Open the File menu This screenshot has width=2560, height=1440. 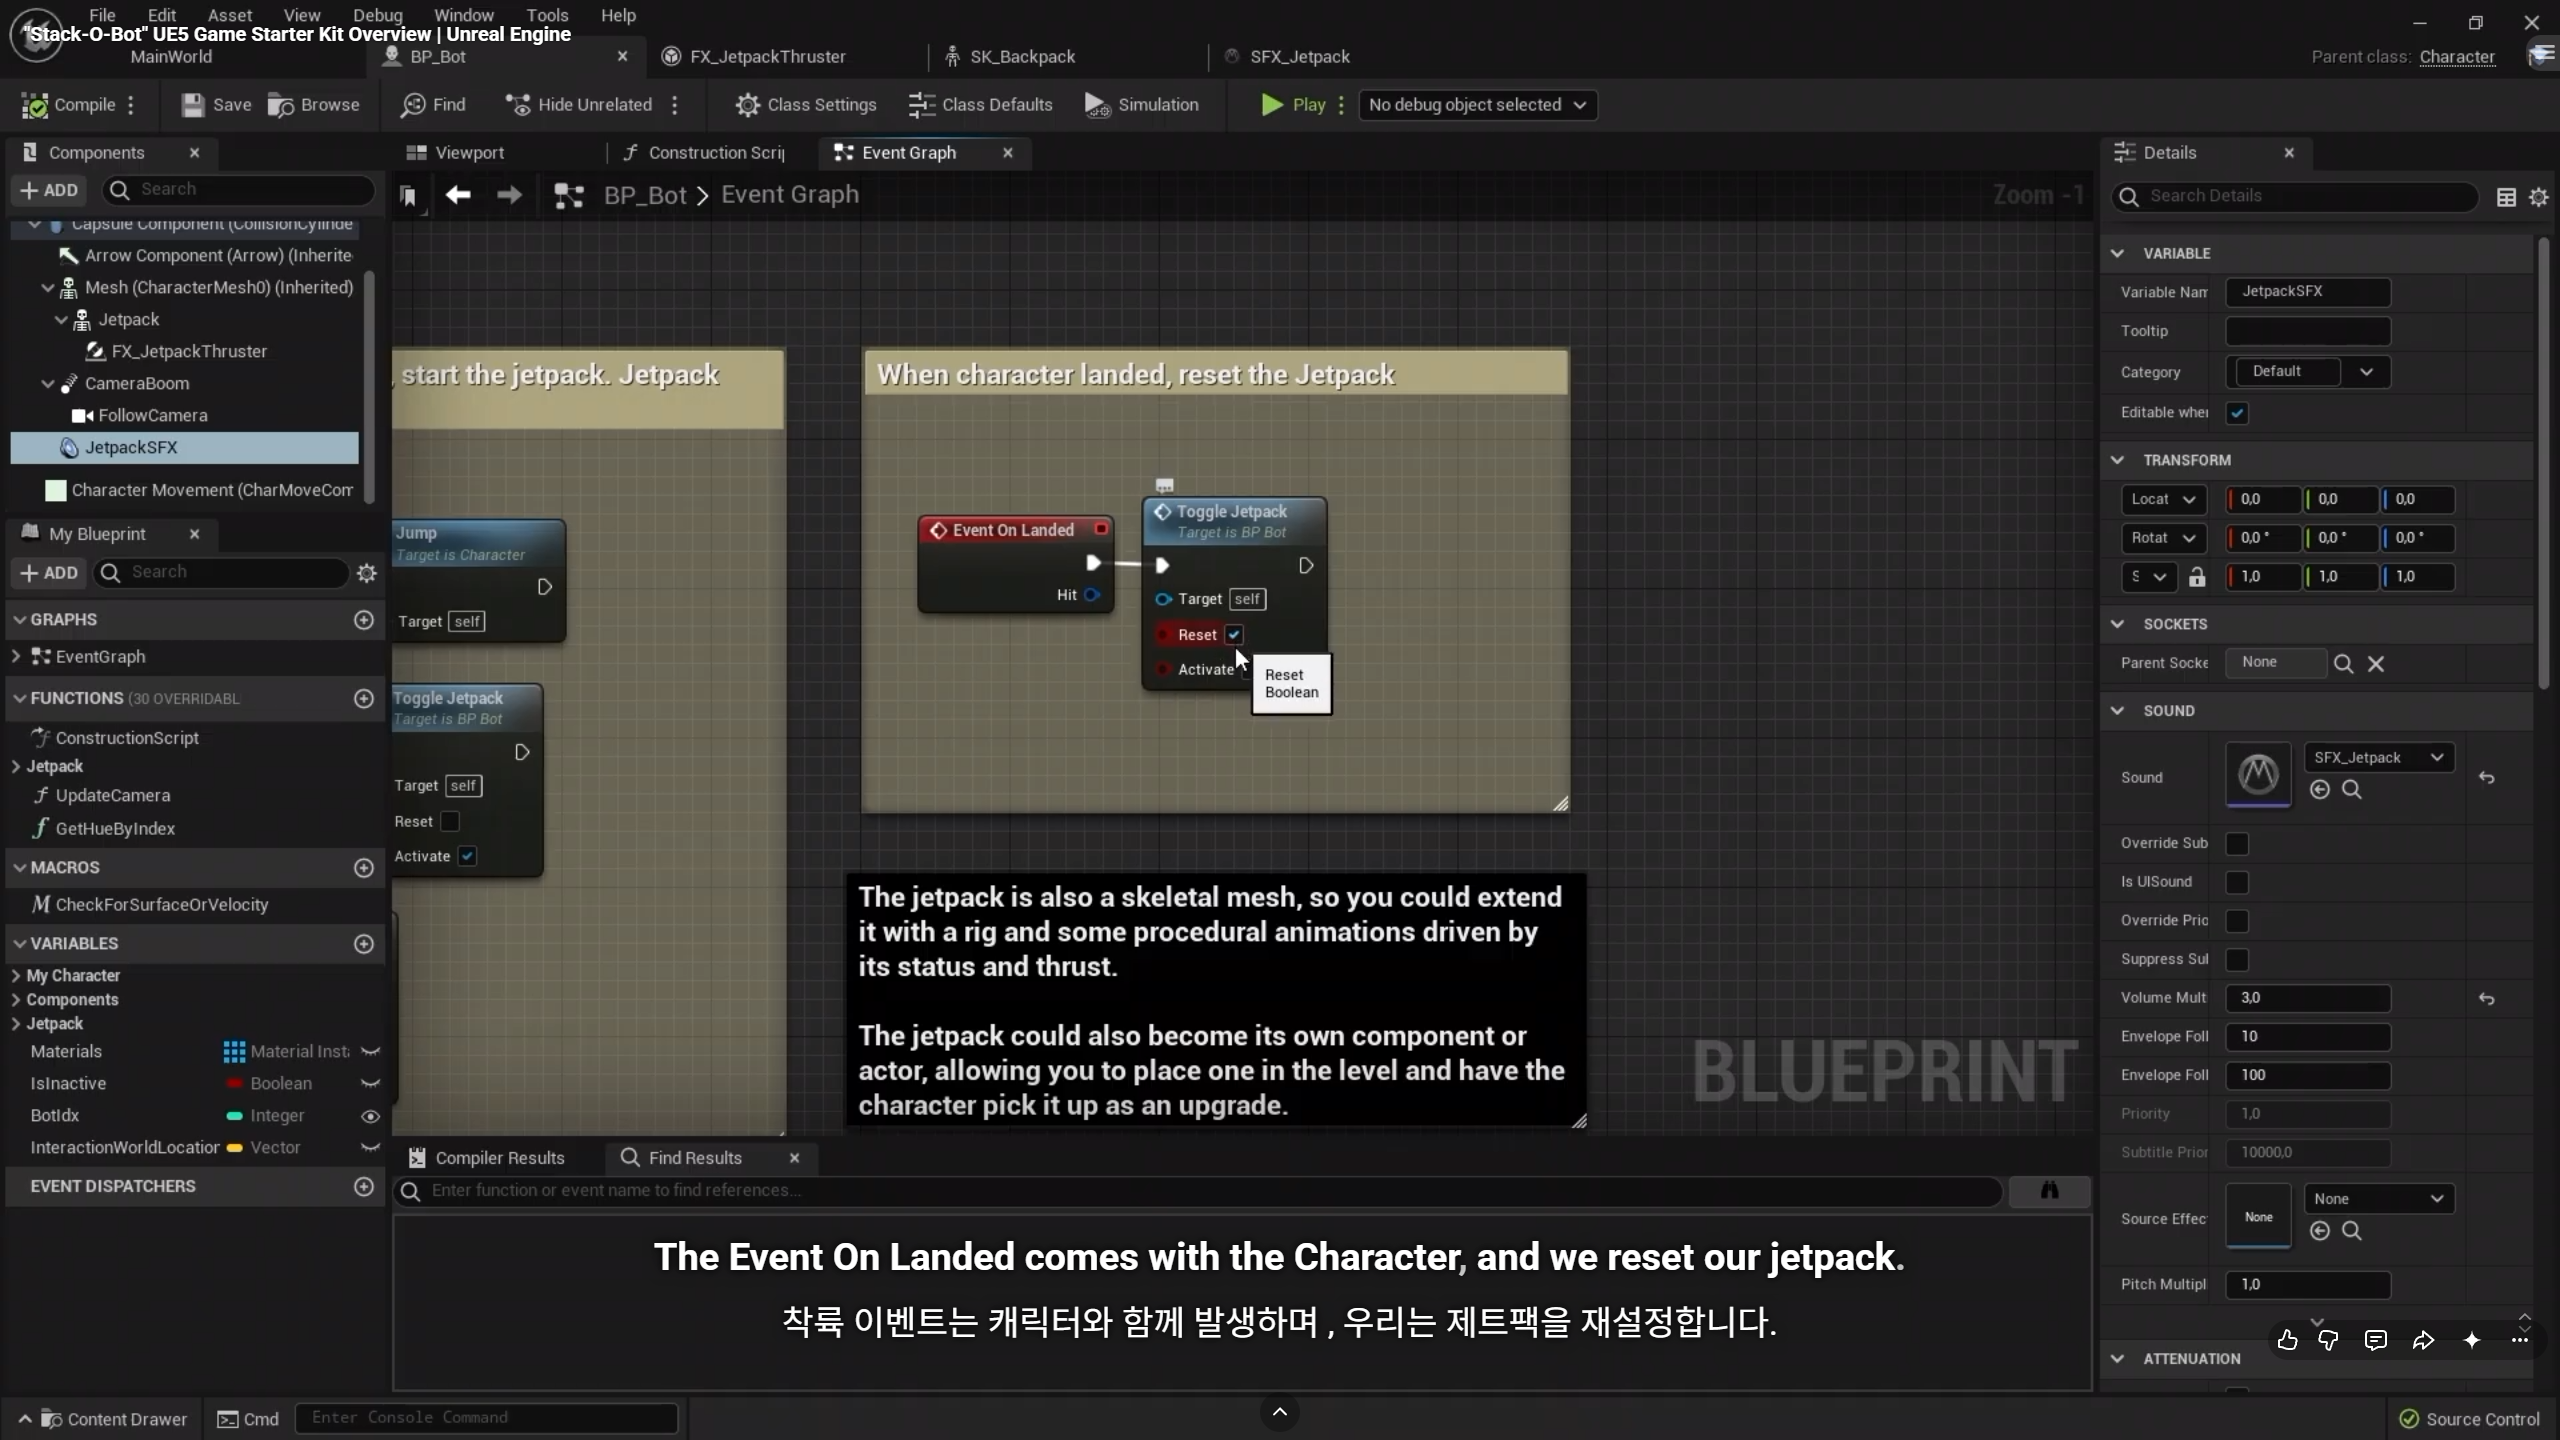[102, 15]
